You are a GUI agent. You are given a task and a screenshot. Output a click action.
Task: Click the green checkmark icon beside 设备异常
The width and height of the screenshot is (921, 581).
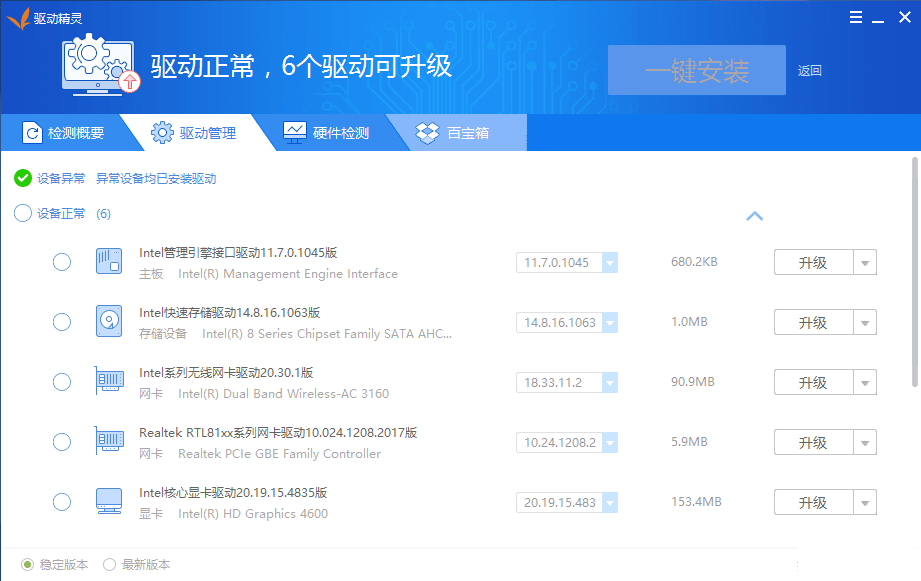[x=23, y=178]
